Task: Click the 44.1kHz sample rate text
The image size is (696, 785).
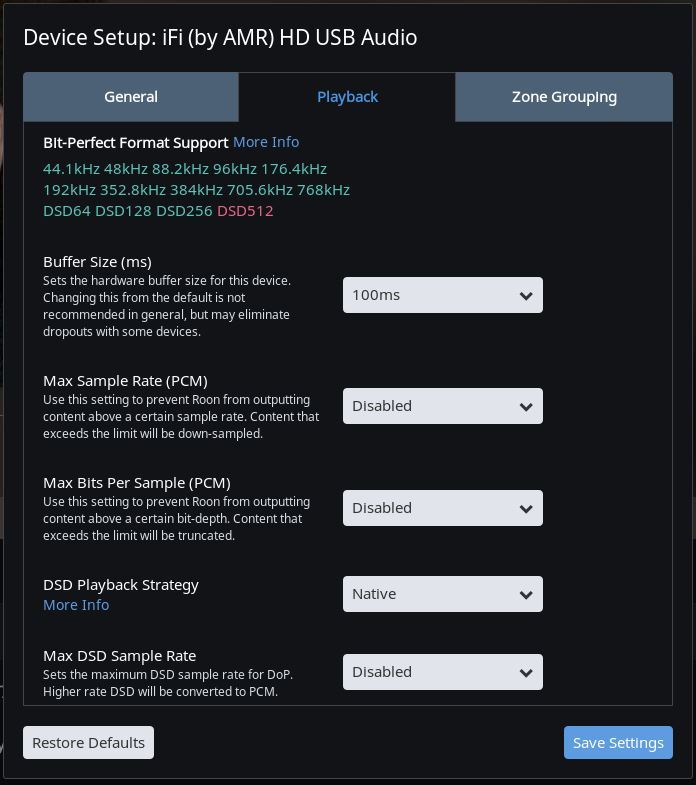Action: [72, 169]
